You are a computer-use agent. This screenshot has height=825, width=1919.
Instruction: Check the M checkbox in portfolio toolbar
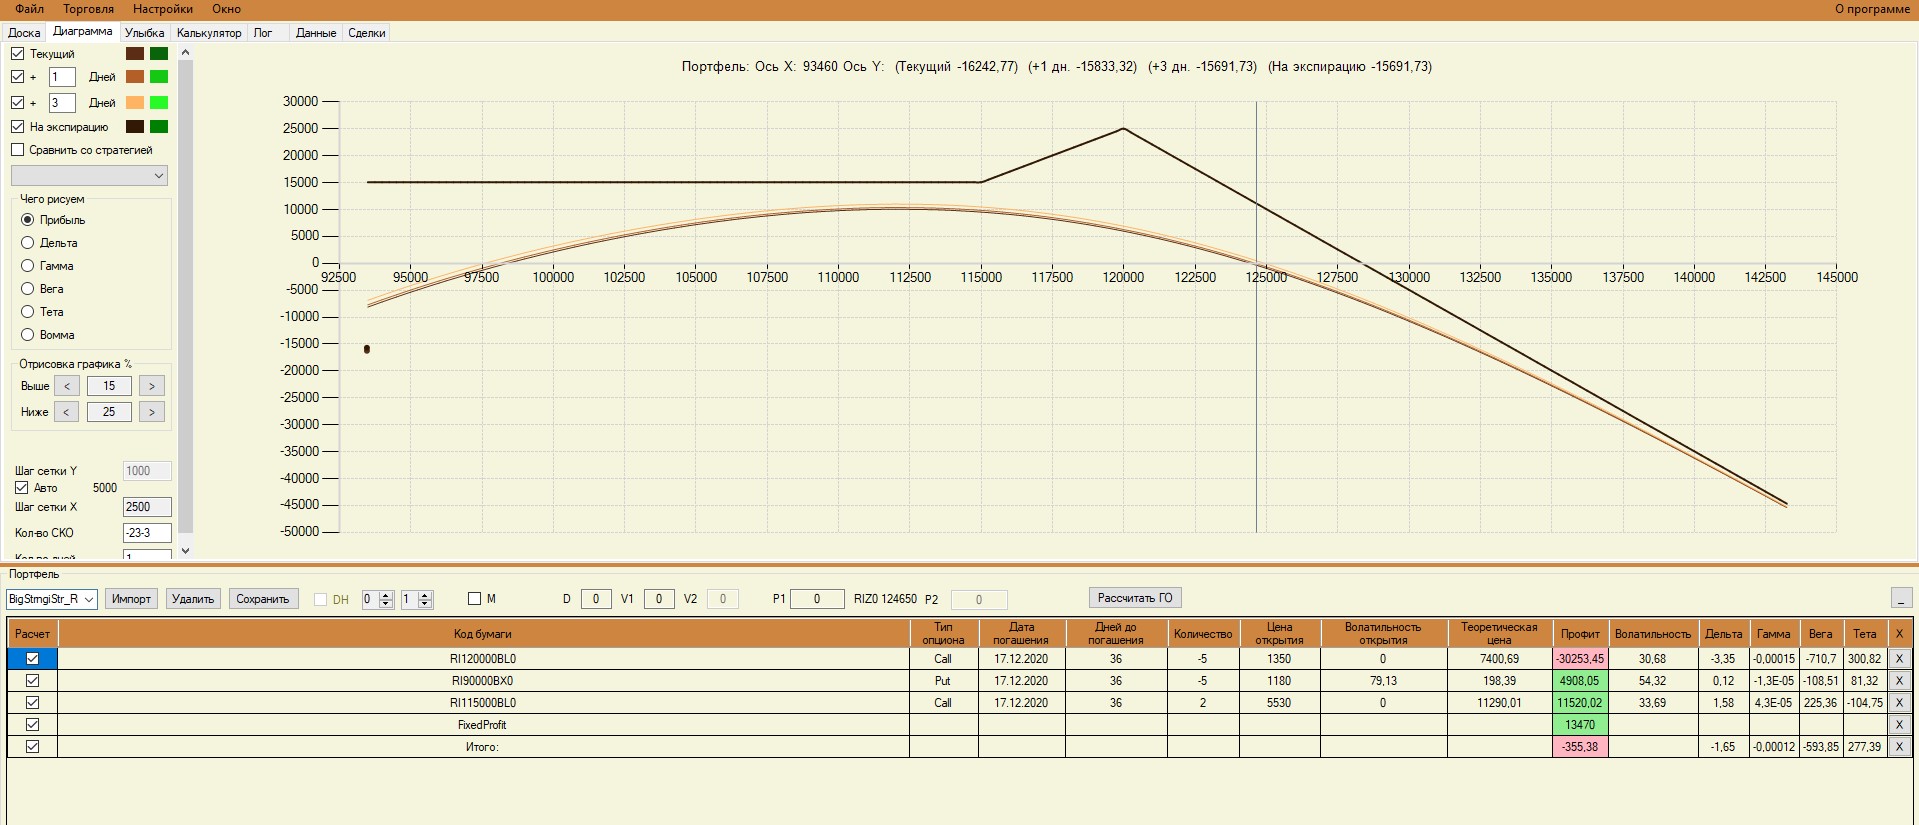pos(474,599)
